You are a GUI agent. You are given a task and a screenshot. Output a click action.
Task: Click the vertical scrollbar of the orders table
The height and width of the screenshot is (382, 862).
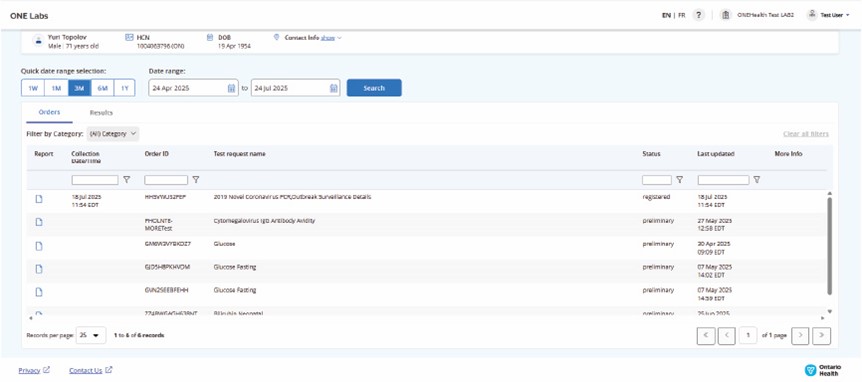tap(830, 246)
